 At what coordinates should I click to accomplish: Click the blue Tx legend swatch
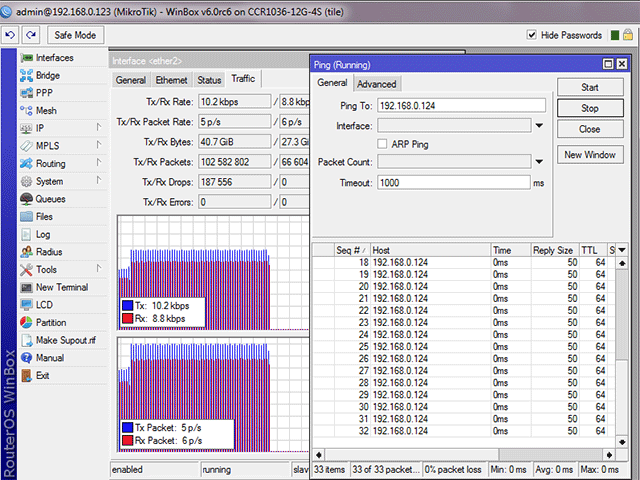(128, 305)
